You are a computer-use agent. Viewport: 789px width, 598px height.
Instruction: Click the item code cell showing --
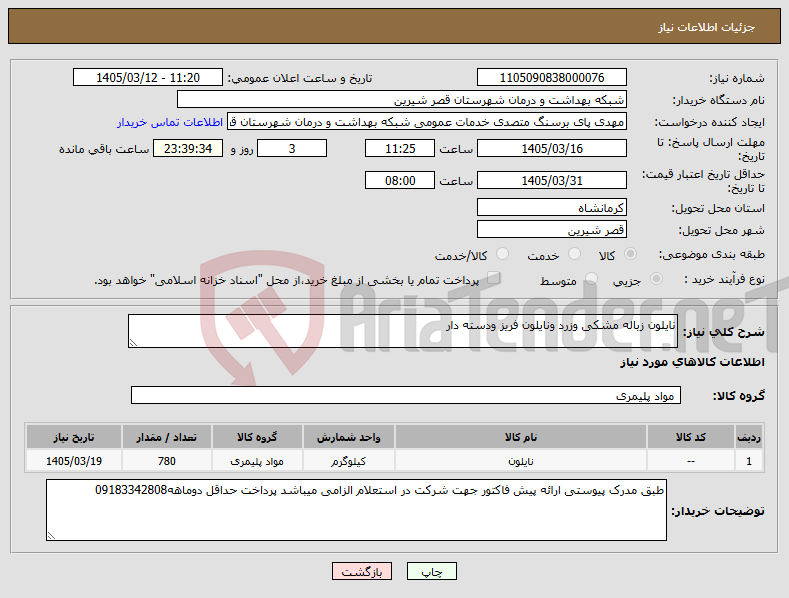pyautogui.click(x=690, y=461)
